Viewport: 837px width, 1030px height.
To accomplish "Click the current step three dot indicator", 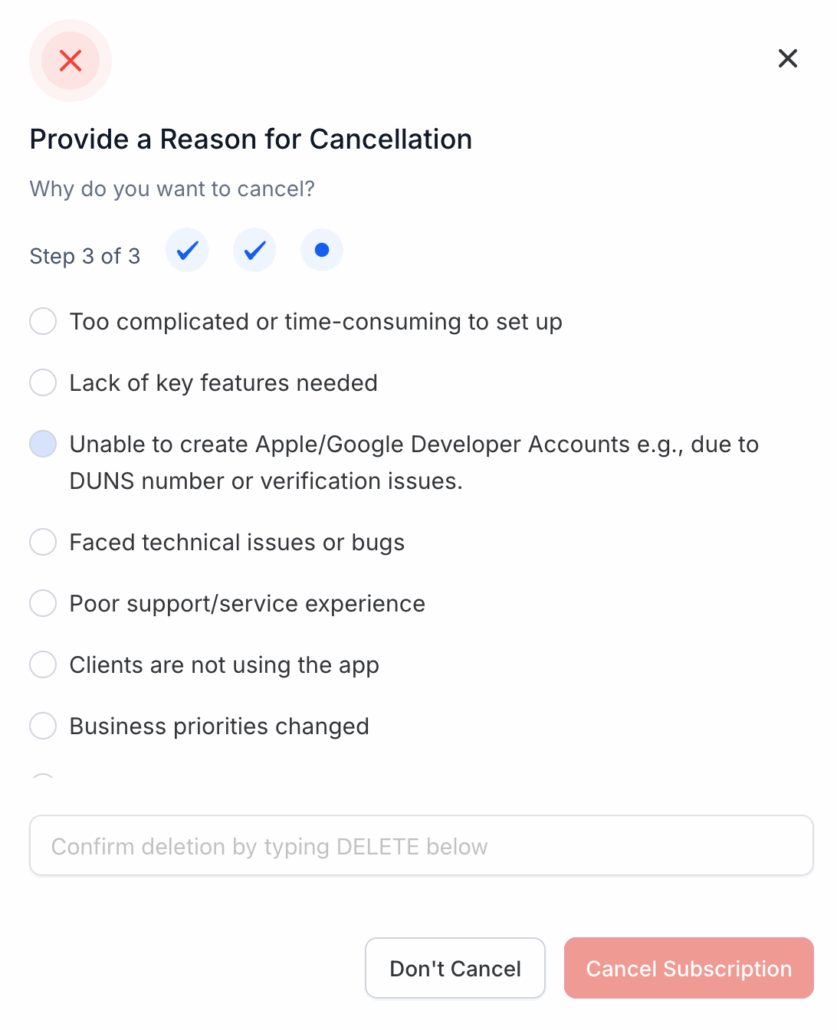I will (x=321, y=250).
